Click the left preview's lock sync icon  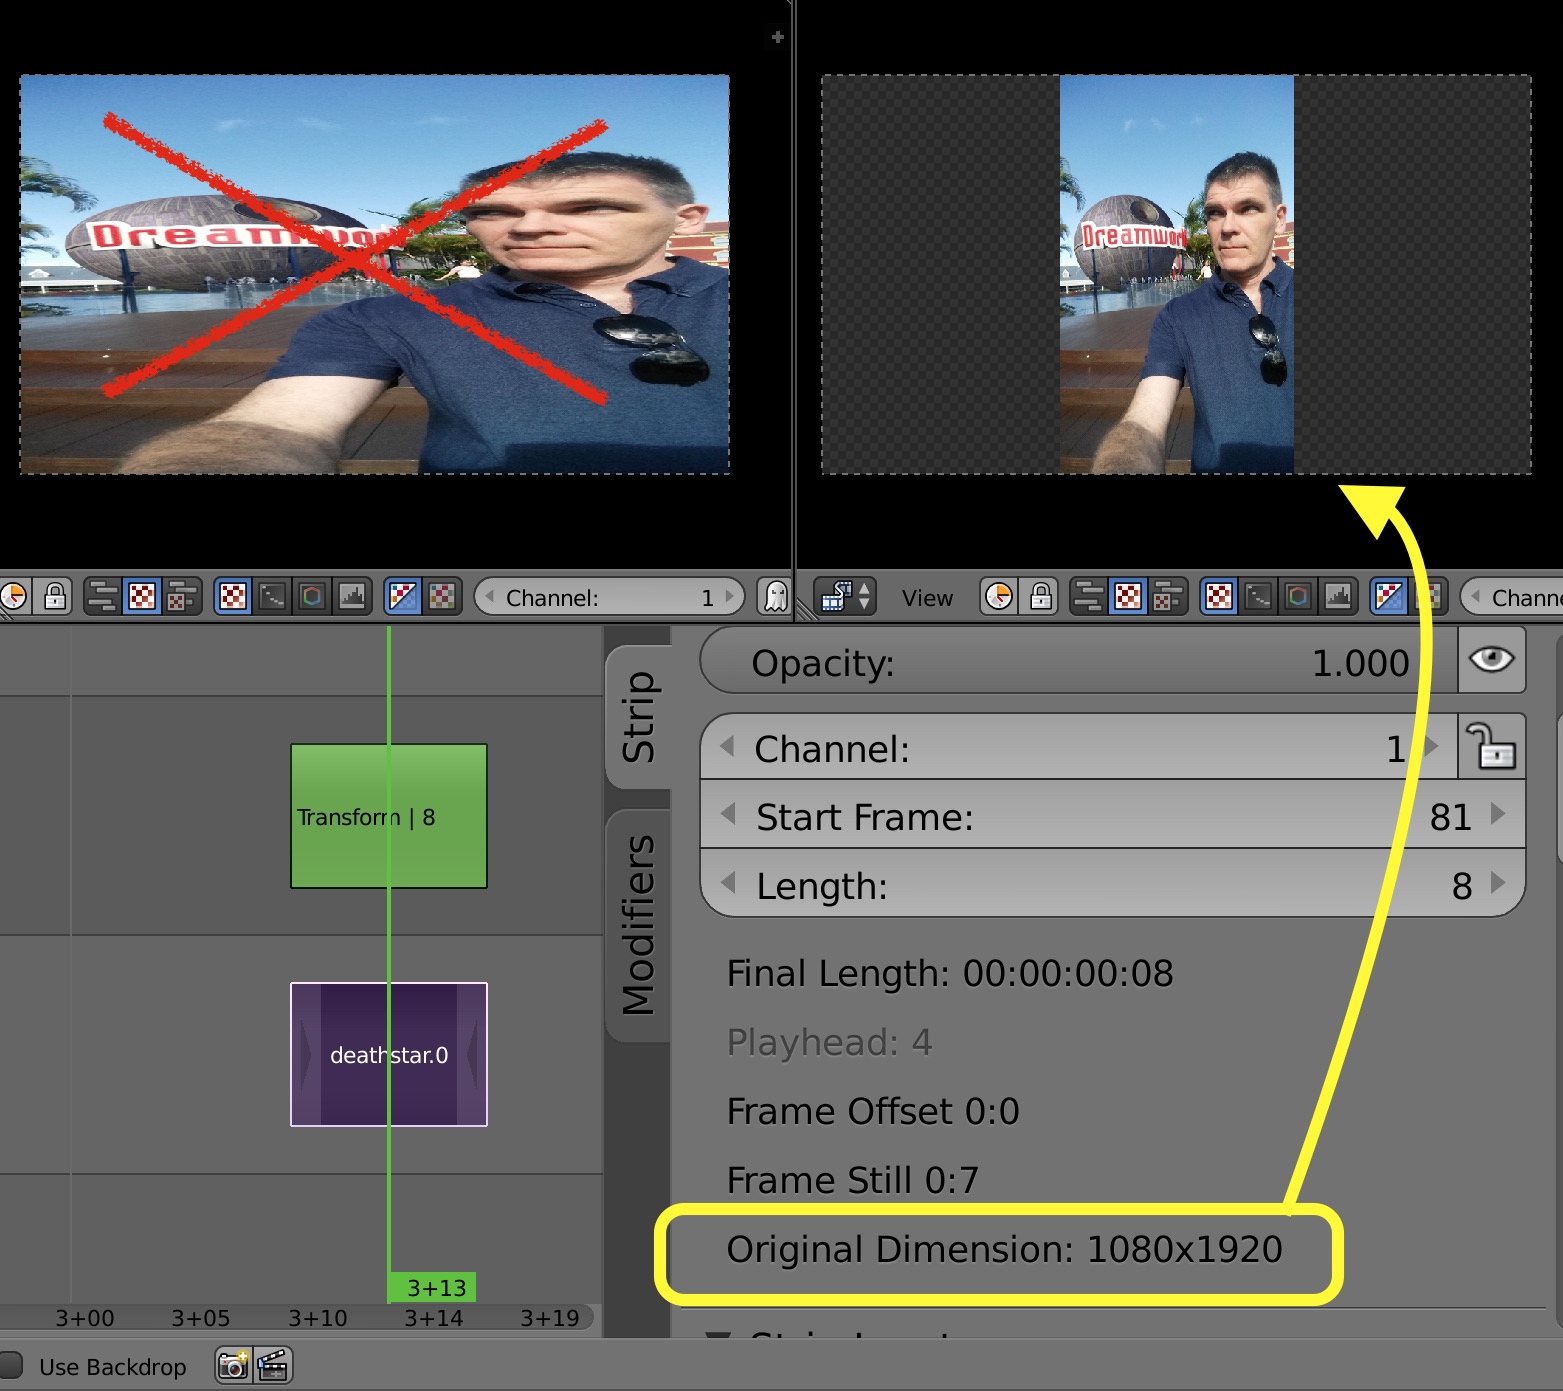pyautogui.click(x=55, y=597)
